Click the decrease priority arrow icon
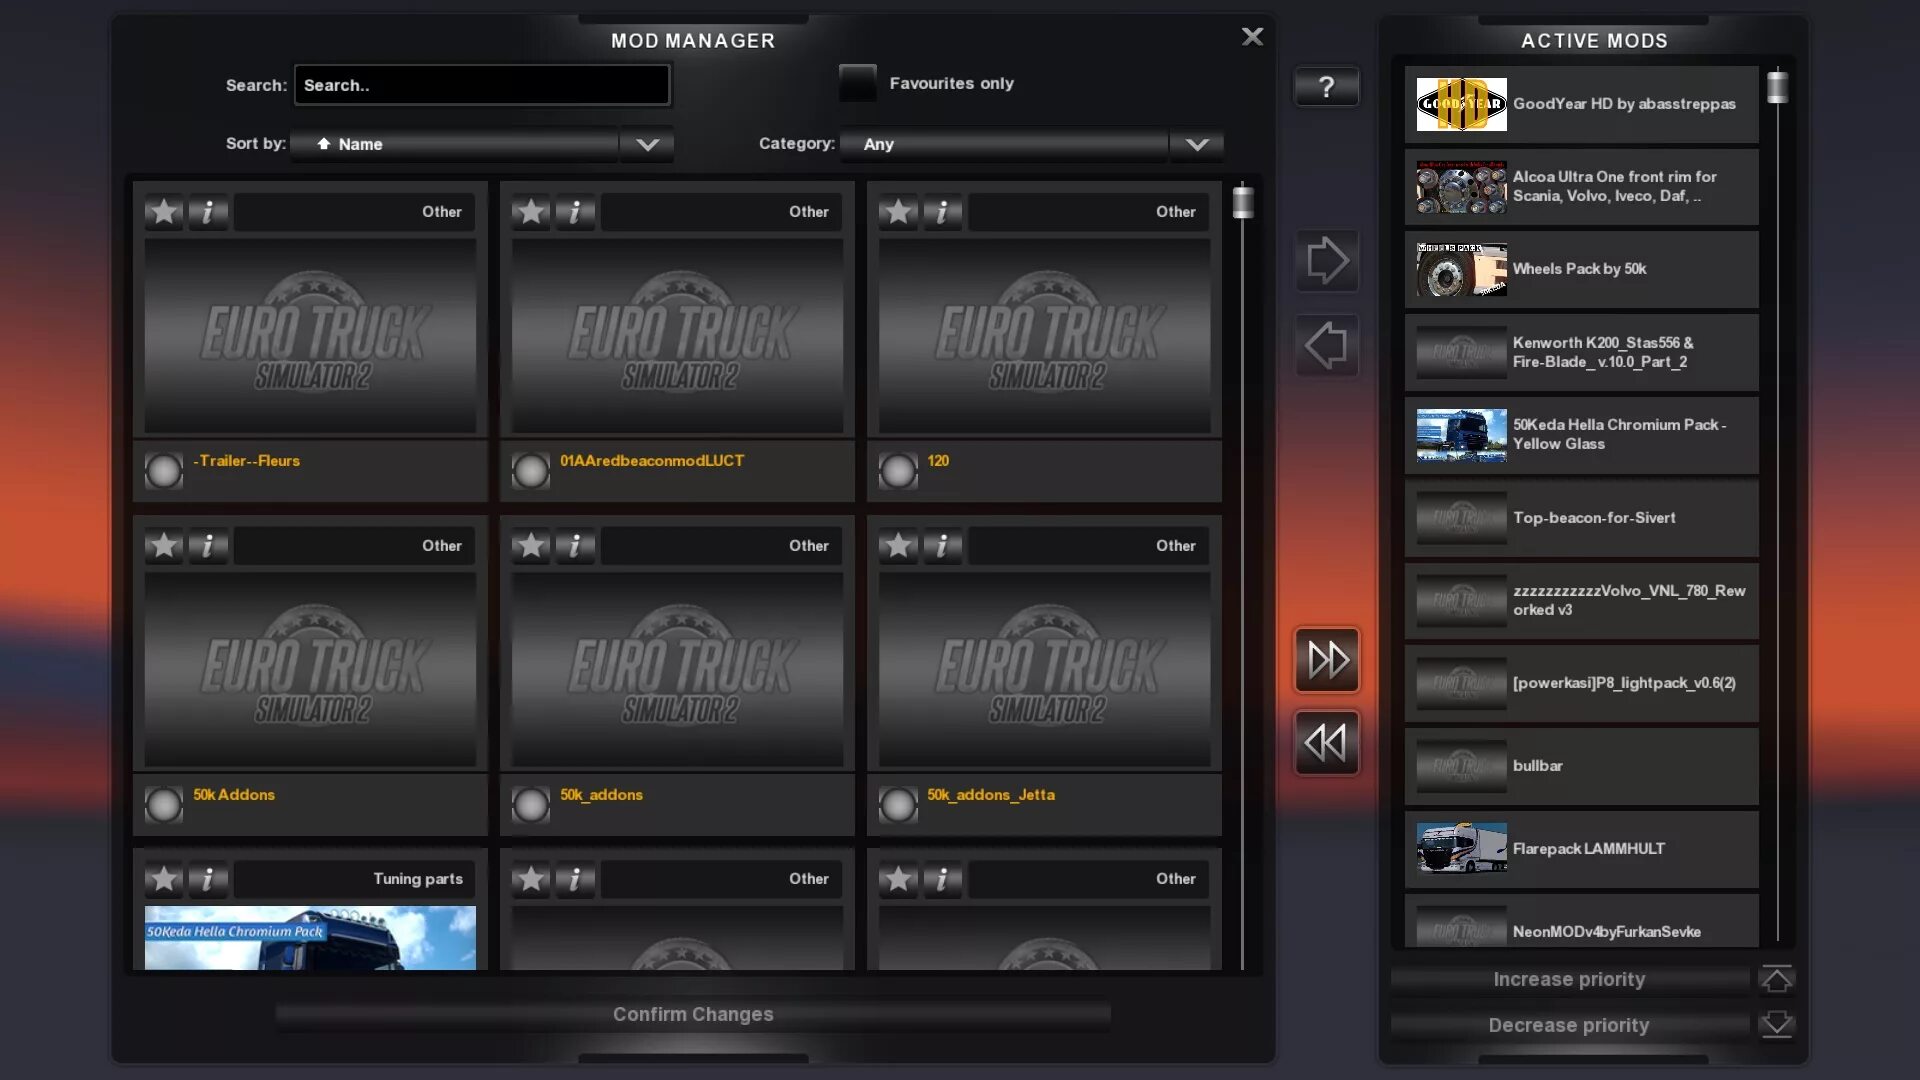The image size is (1920, 1080). (1776, 1025)
